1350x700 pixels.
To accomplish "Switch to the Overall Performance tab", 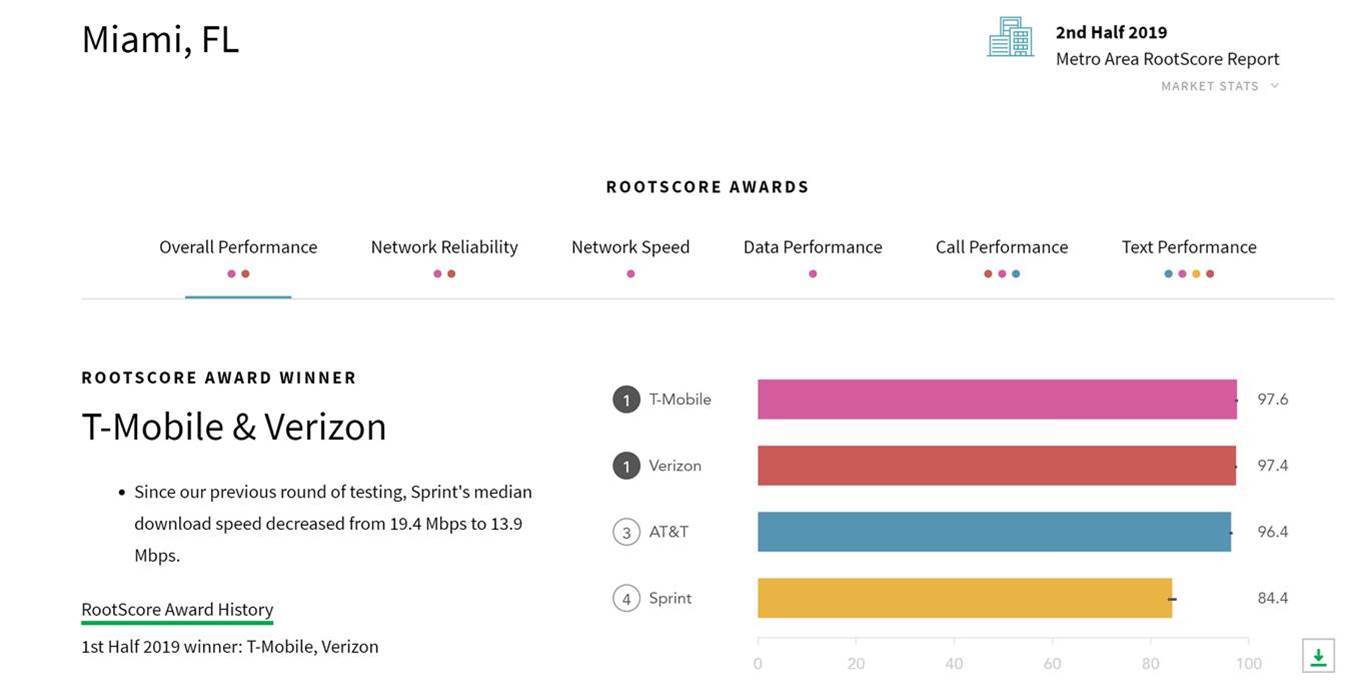I will (238, 247).
